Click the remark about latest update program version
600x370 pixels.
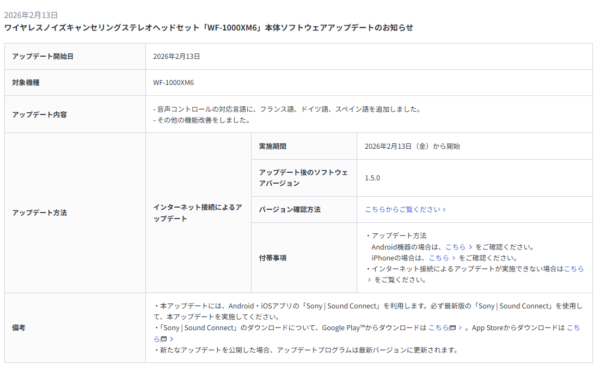(306, 350)
